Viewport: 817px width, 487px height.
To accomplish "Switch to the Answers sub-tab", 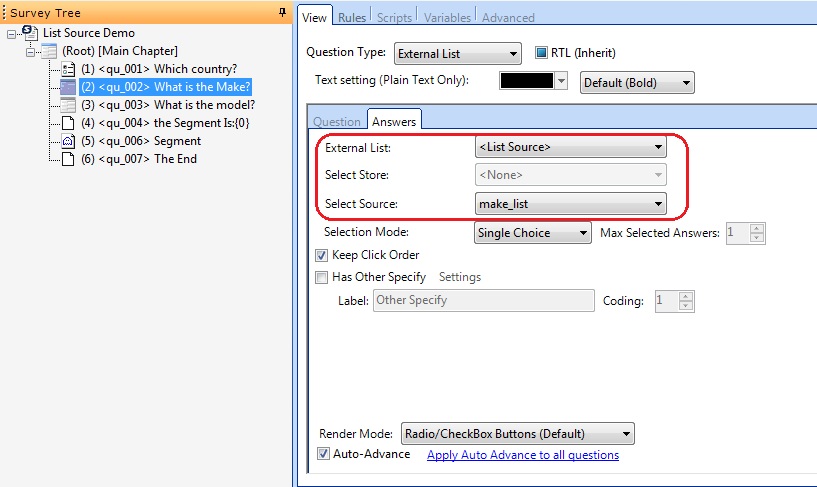I will tap(394, 120).
